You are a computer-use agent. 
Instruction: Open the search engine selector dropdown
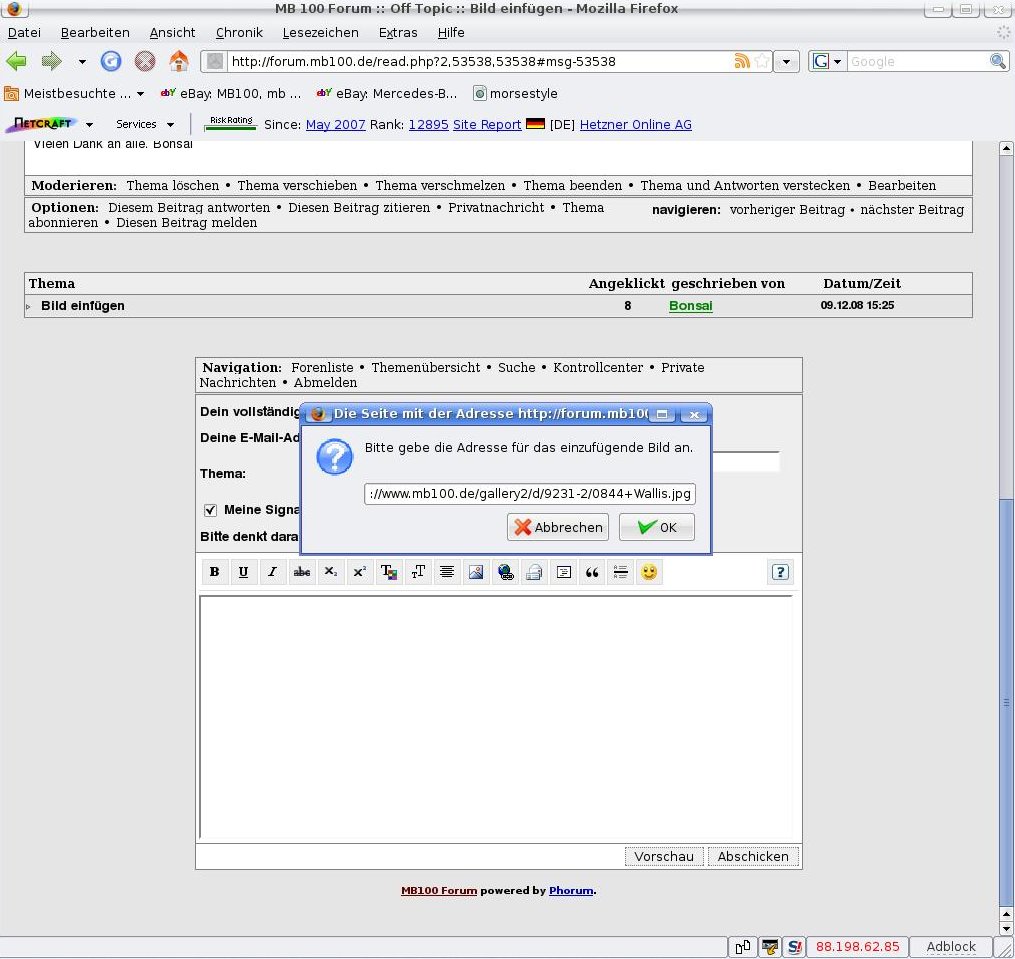[827, 61]
